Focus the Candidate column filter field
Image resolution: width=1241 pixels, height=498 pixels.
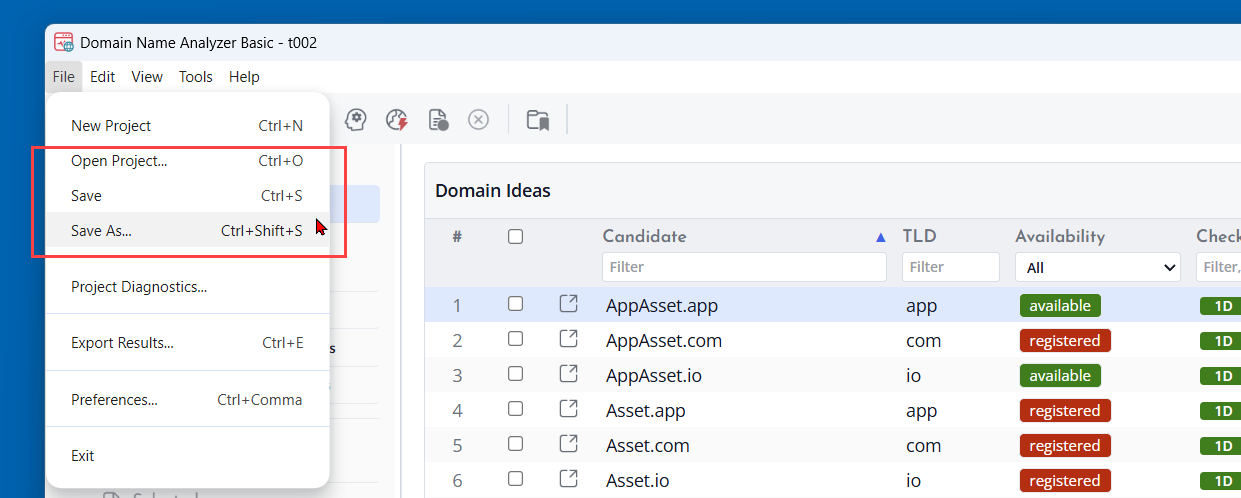pos(744,267)
